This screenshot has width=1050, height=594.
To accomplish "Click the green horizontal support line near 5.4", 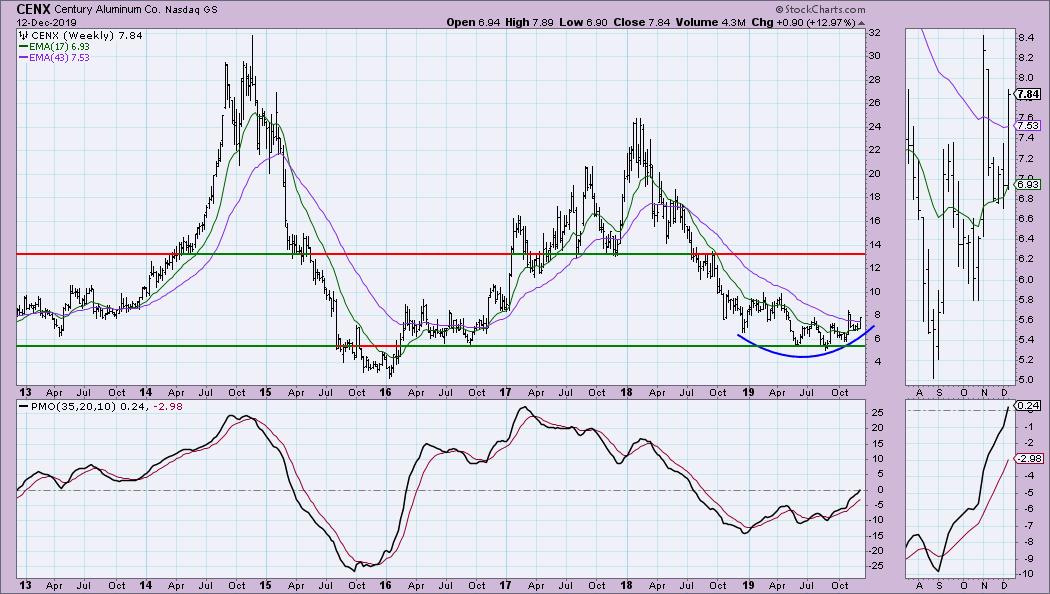I will (x=441, y=346).
